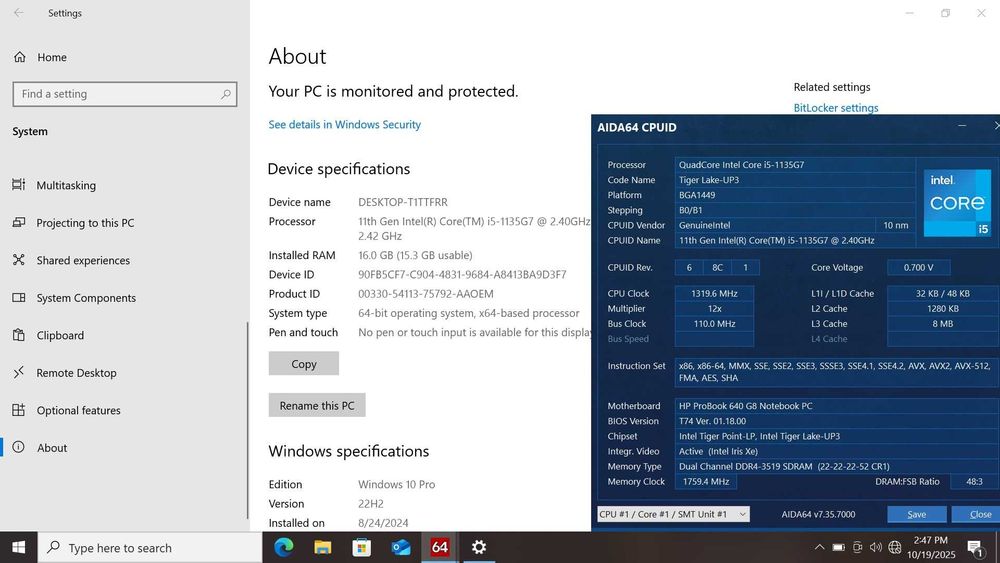
Task: Open the notification center icon
Action: click(974, 547)
